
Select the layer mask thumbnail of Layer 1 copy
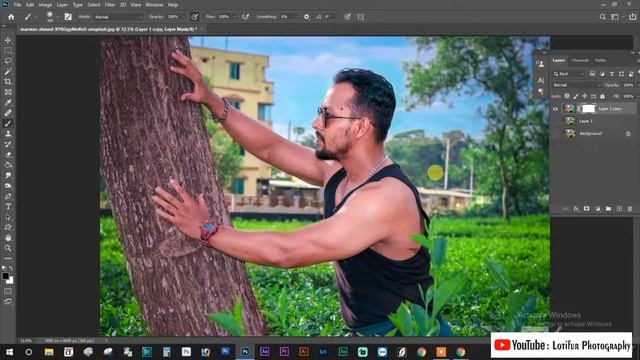pos(589,109)
